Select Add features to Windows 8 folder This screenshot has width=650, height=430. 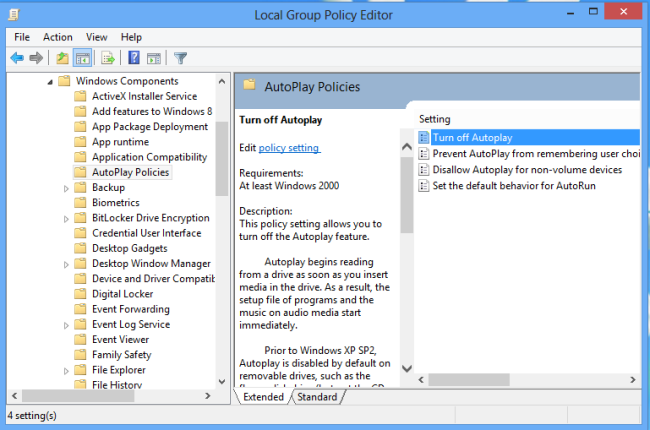(x=152, y=111)
